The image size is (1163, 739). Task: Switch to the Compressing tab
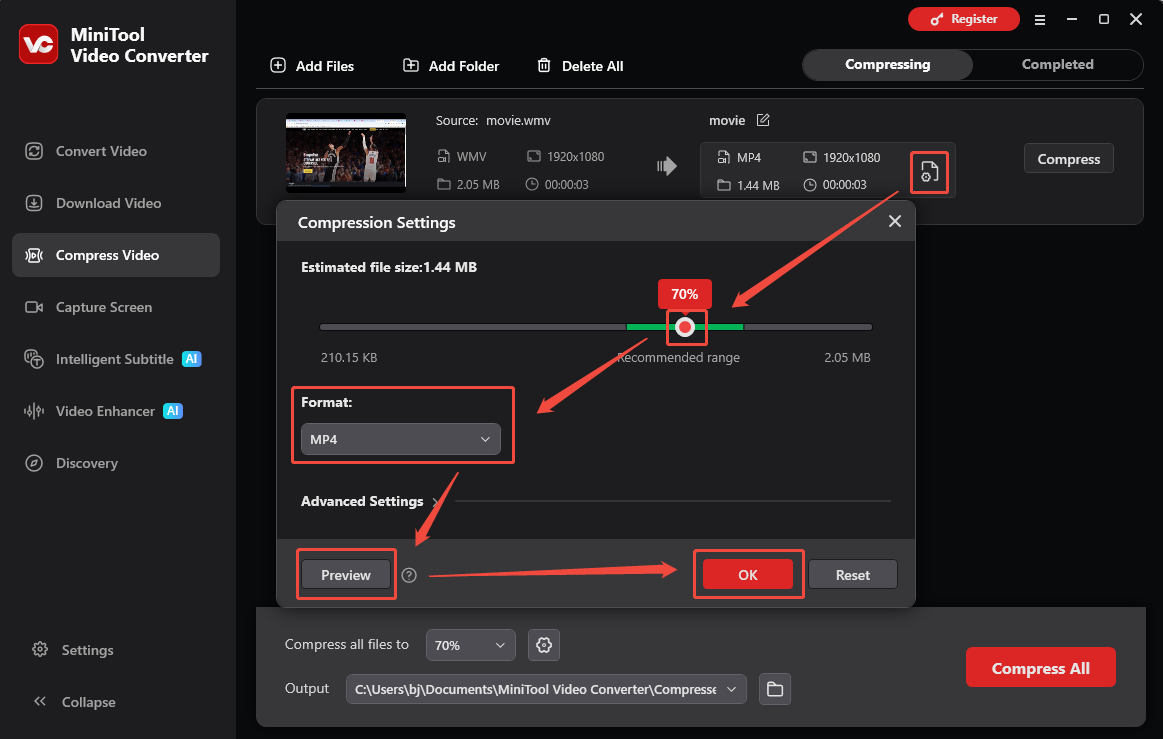(x=887, y=65)
